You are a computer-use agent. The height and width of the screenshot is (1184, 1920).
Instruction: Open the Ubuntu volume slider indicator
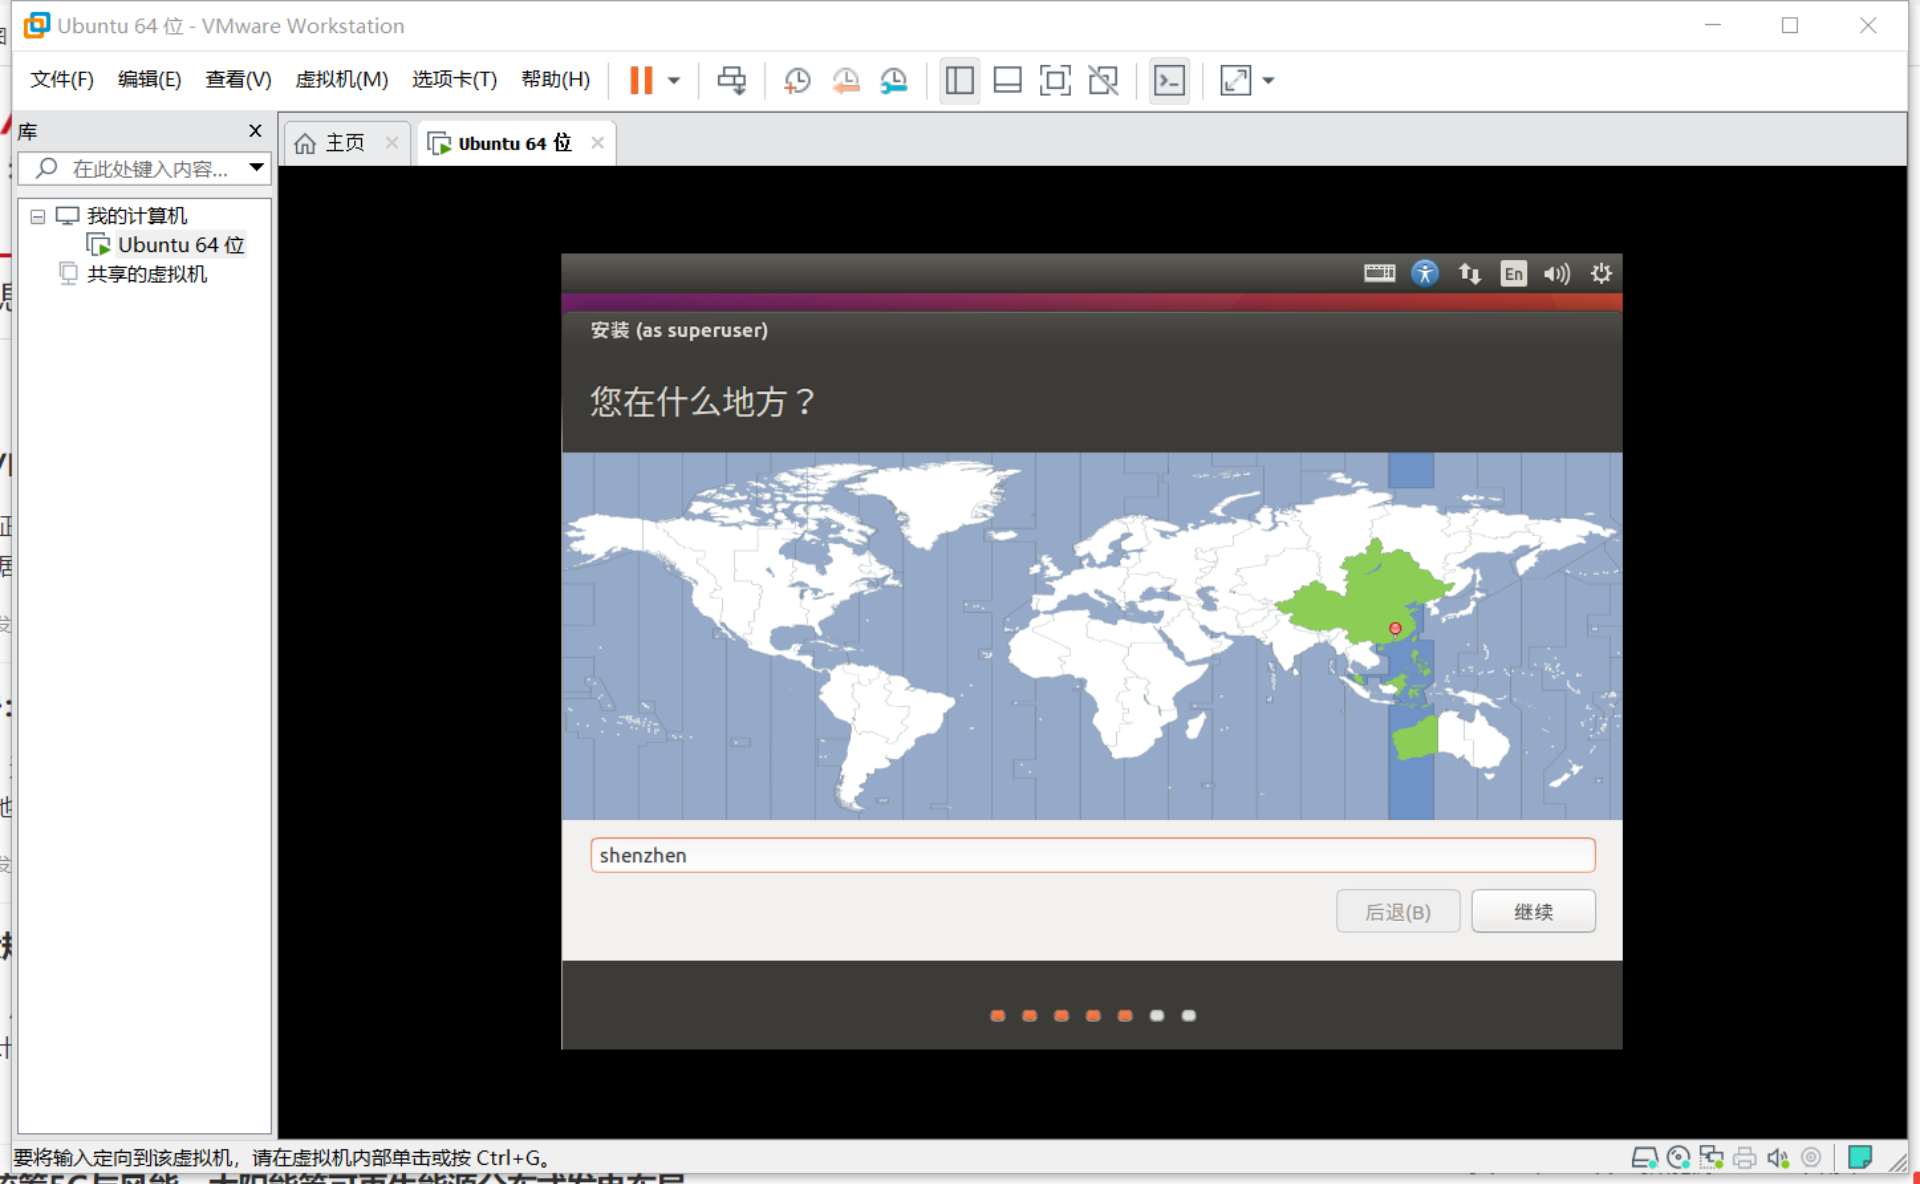click(x=1556, y=273)
